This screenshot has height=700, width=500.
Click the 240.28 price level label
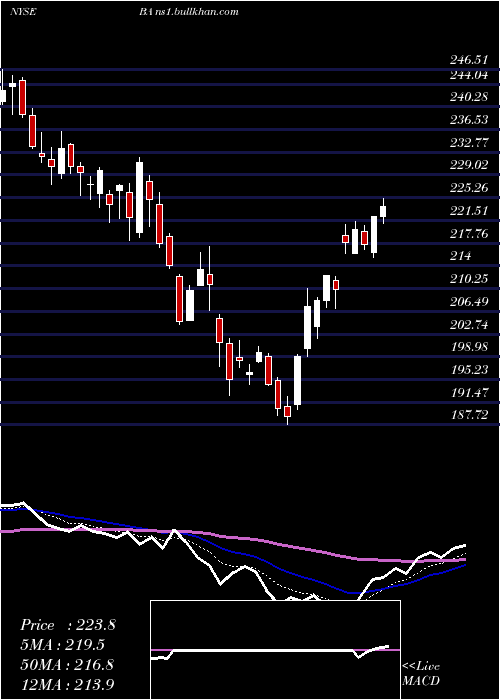pos(468,96)
